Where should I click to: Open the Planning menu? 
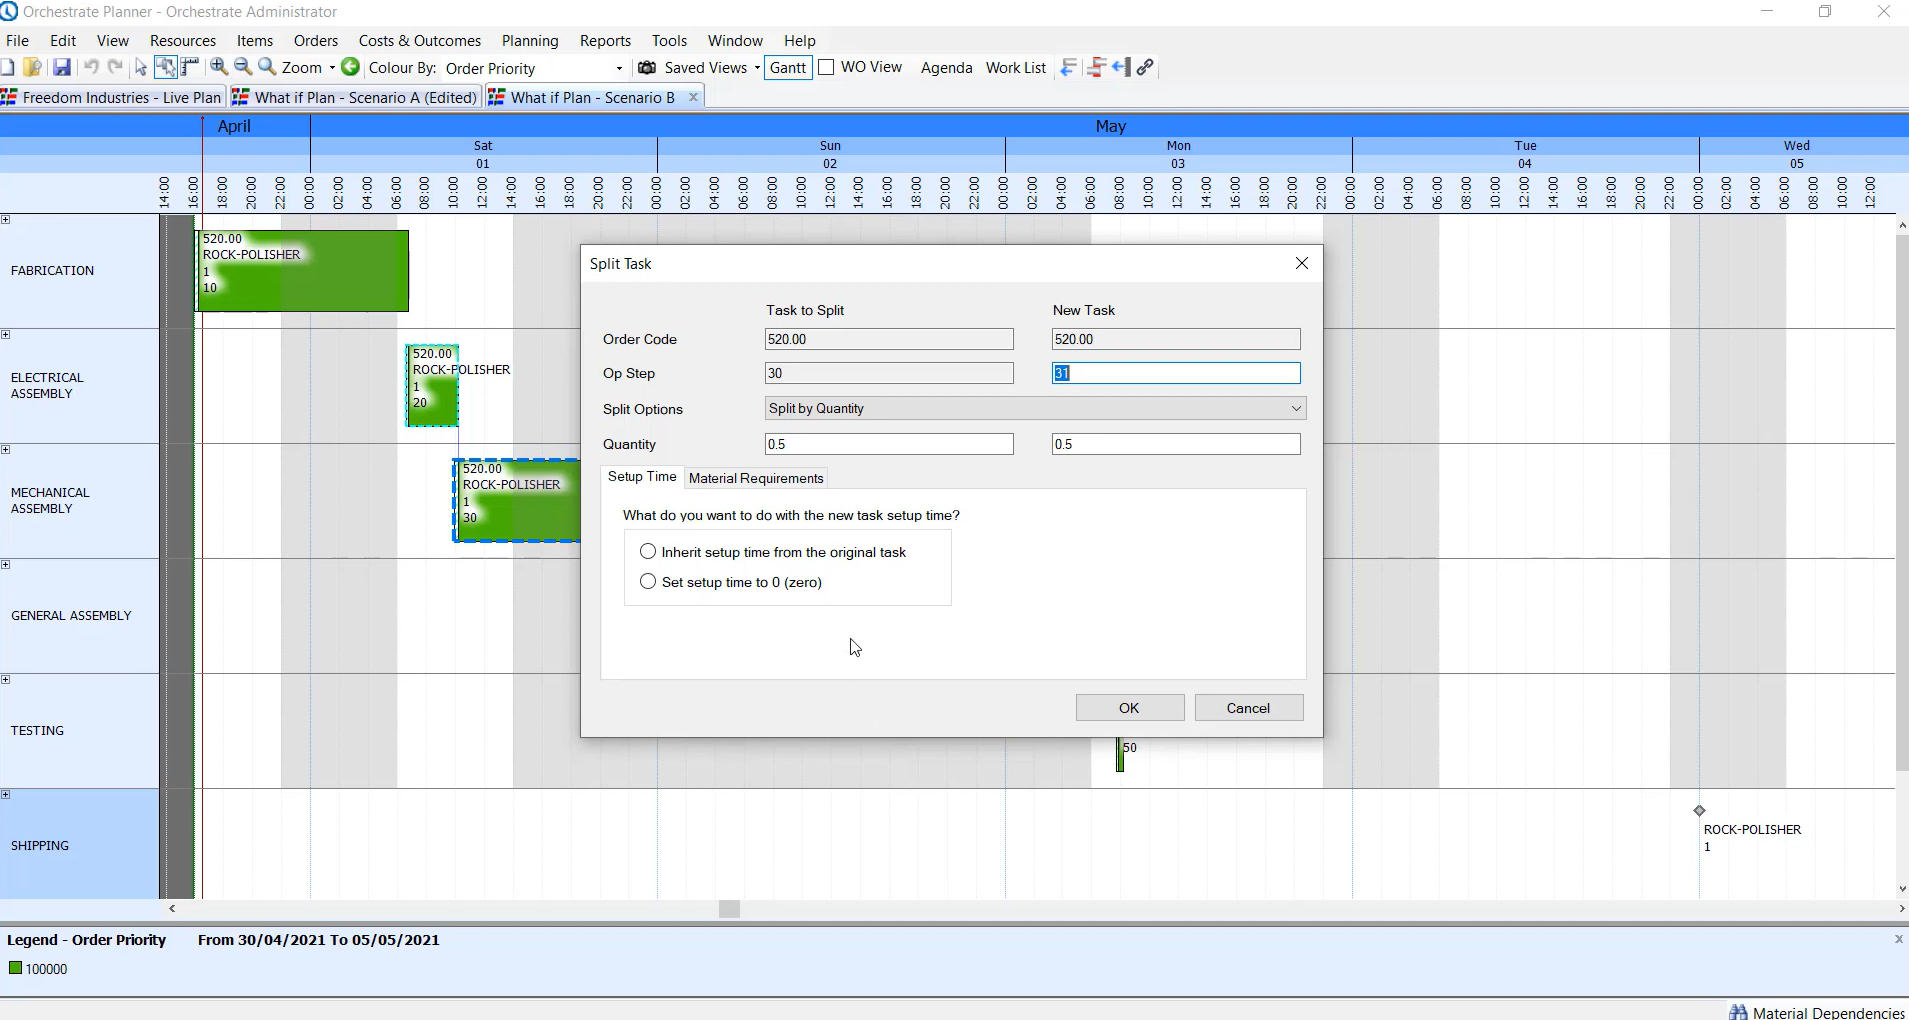[529, 40]
